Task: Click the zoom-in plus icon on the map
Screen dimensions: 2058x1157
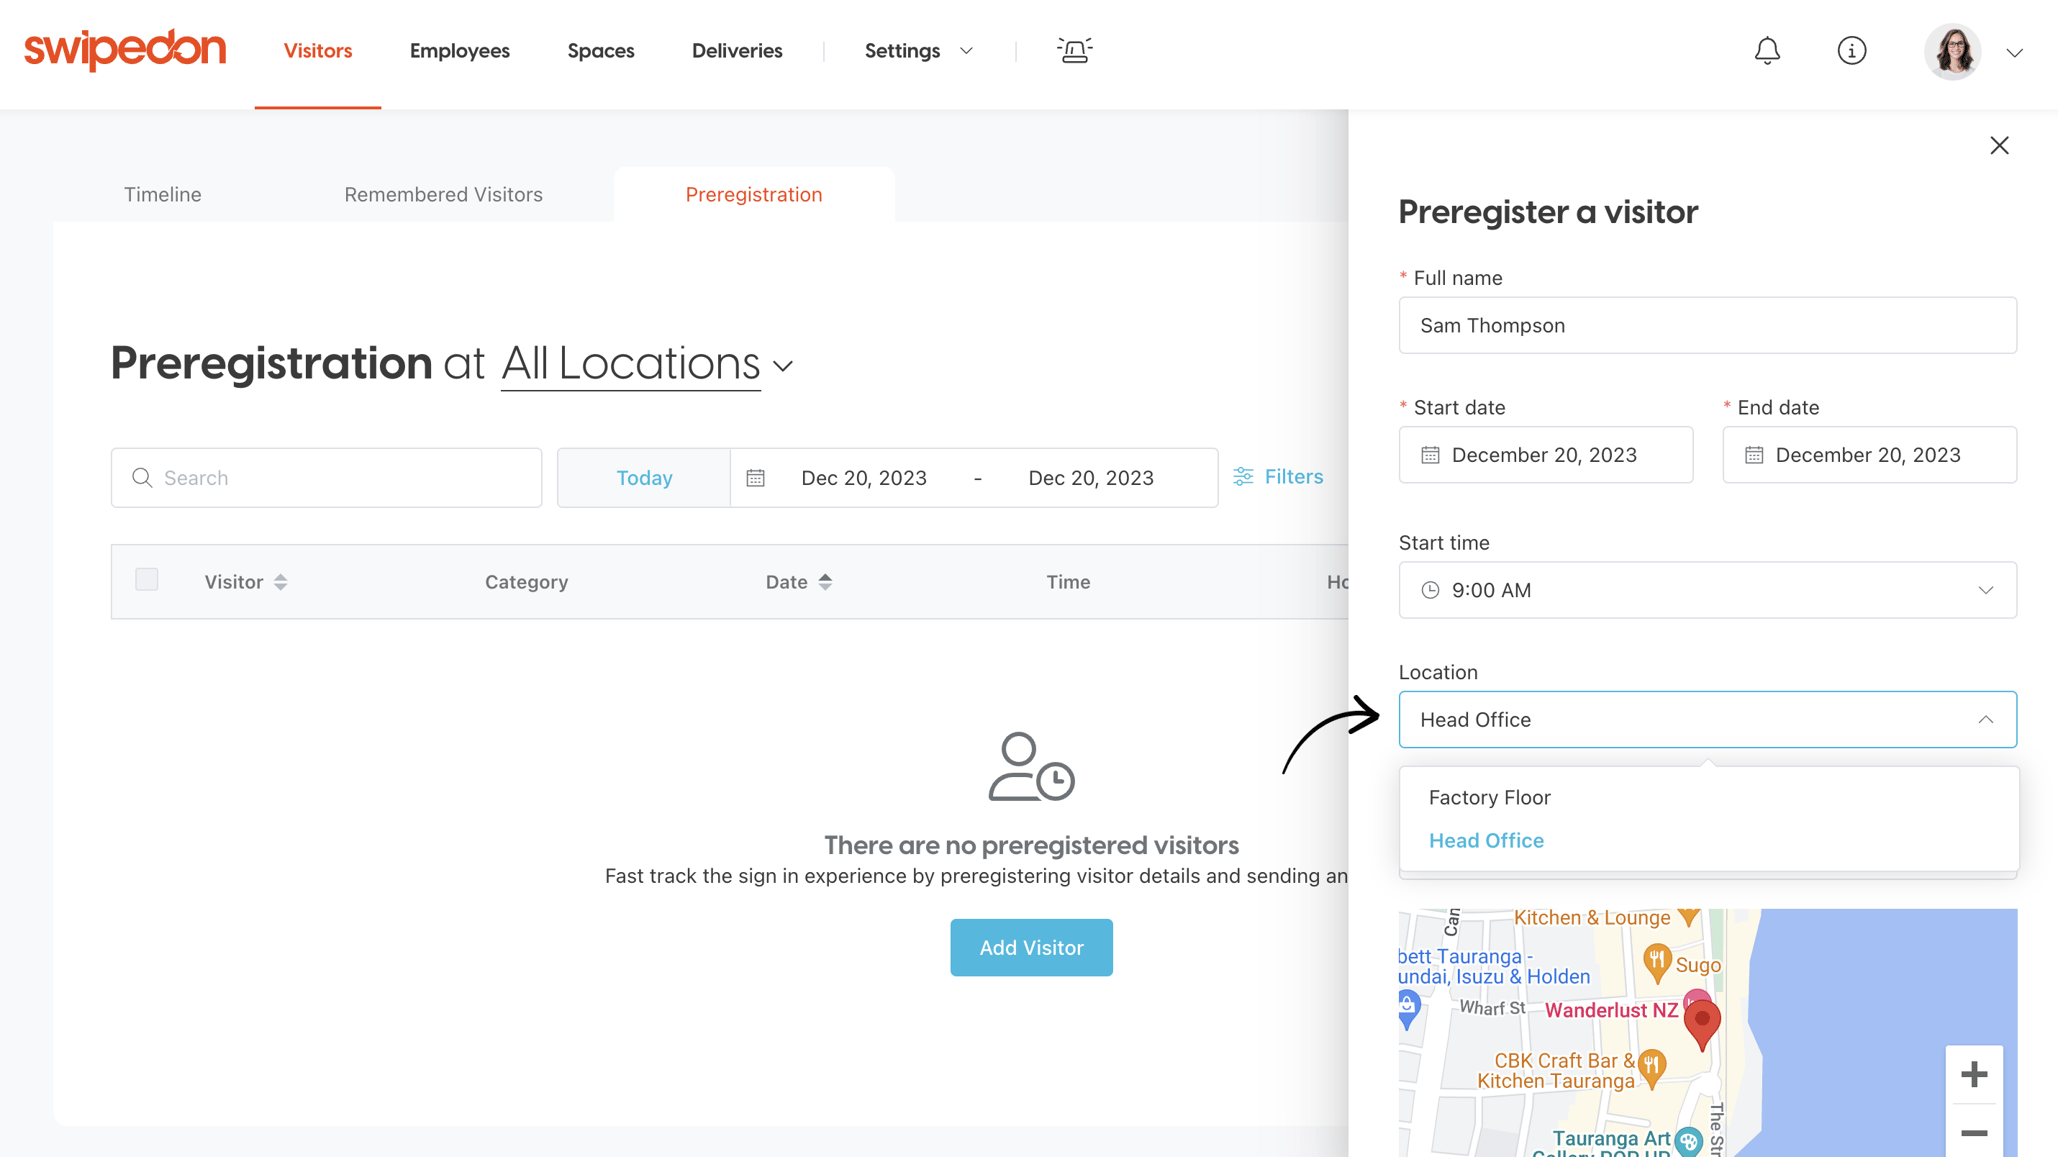Action: [x=1974, y=1073]
